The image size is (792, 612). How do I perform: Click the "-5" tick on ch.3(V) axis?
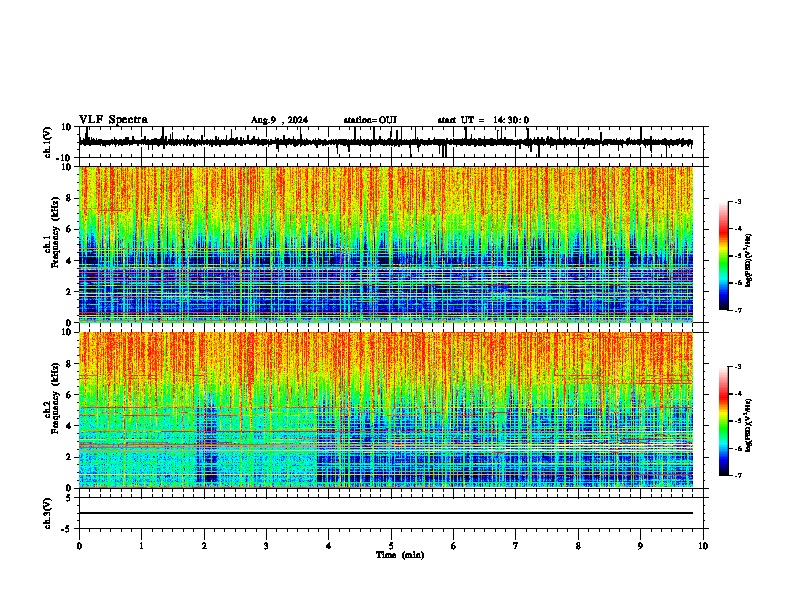tap(67, 529)
